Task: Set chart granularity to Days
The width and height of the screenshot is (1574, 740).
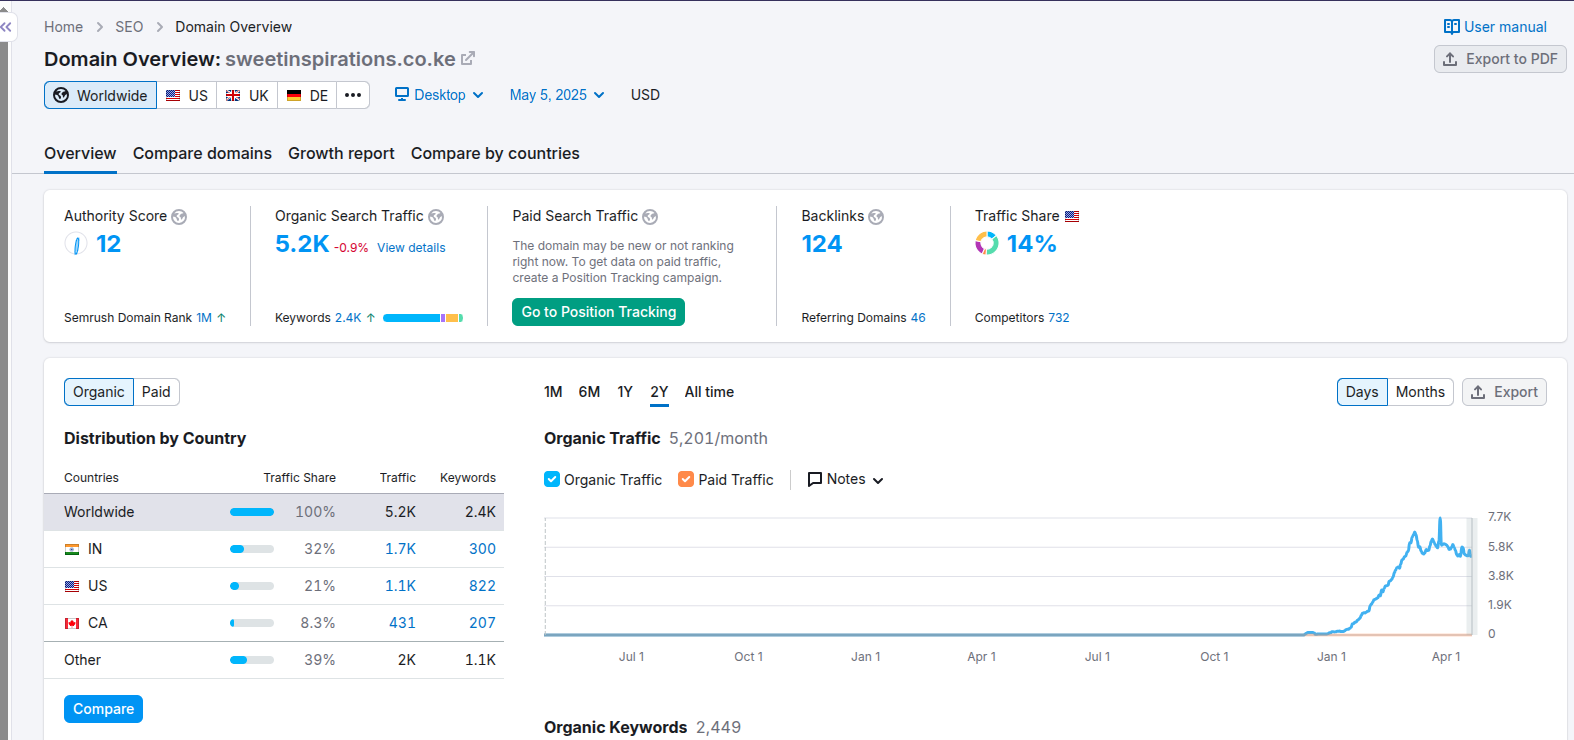Action: 1362,392
